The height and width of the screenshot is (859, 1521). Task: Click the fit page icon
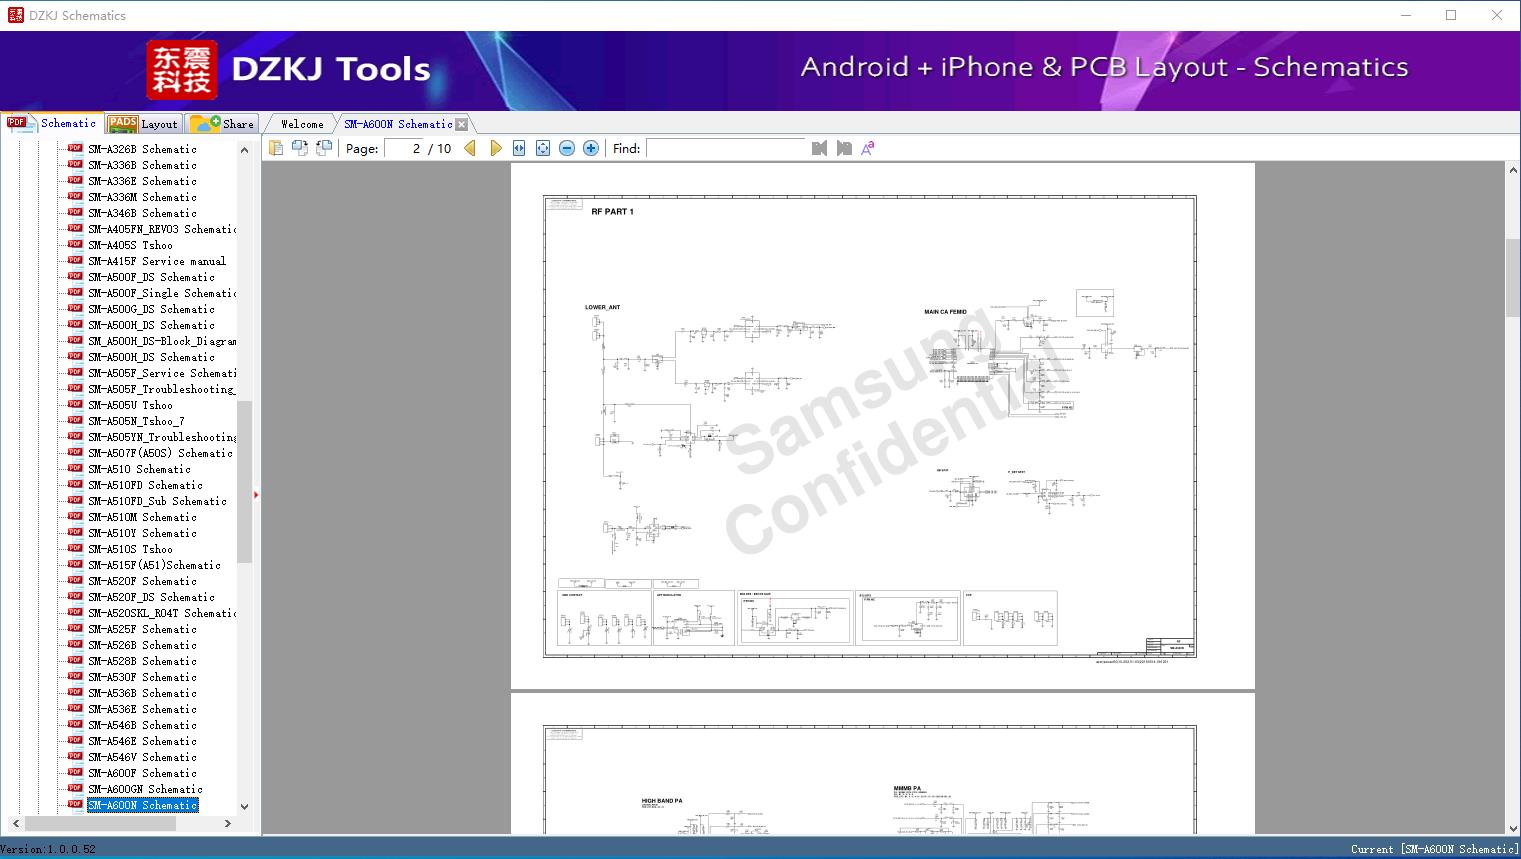click(x=543, y=148)
